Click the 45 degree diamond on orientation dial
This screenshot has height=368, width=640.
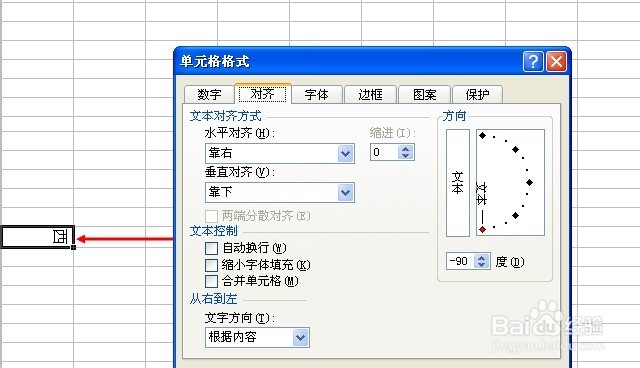(516, 150)
